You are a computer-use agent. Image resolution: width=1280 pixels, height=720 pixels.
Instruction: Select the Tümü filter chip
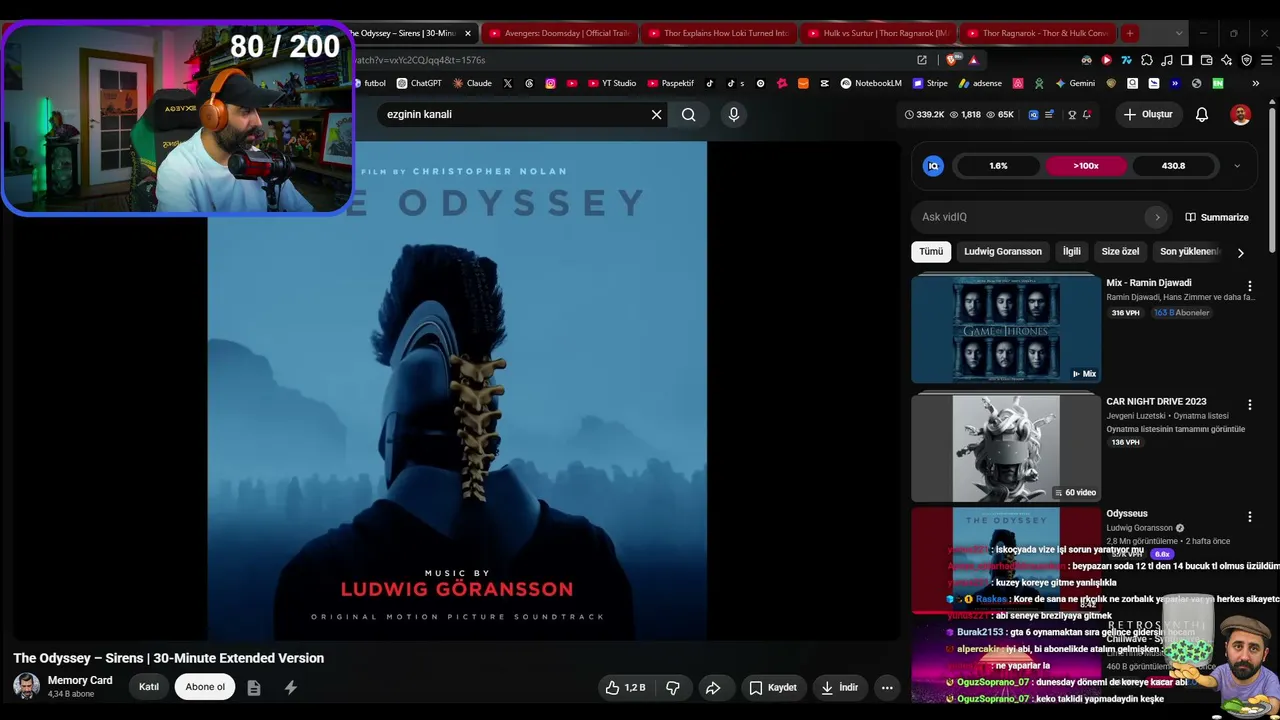click(931, 252)
